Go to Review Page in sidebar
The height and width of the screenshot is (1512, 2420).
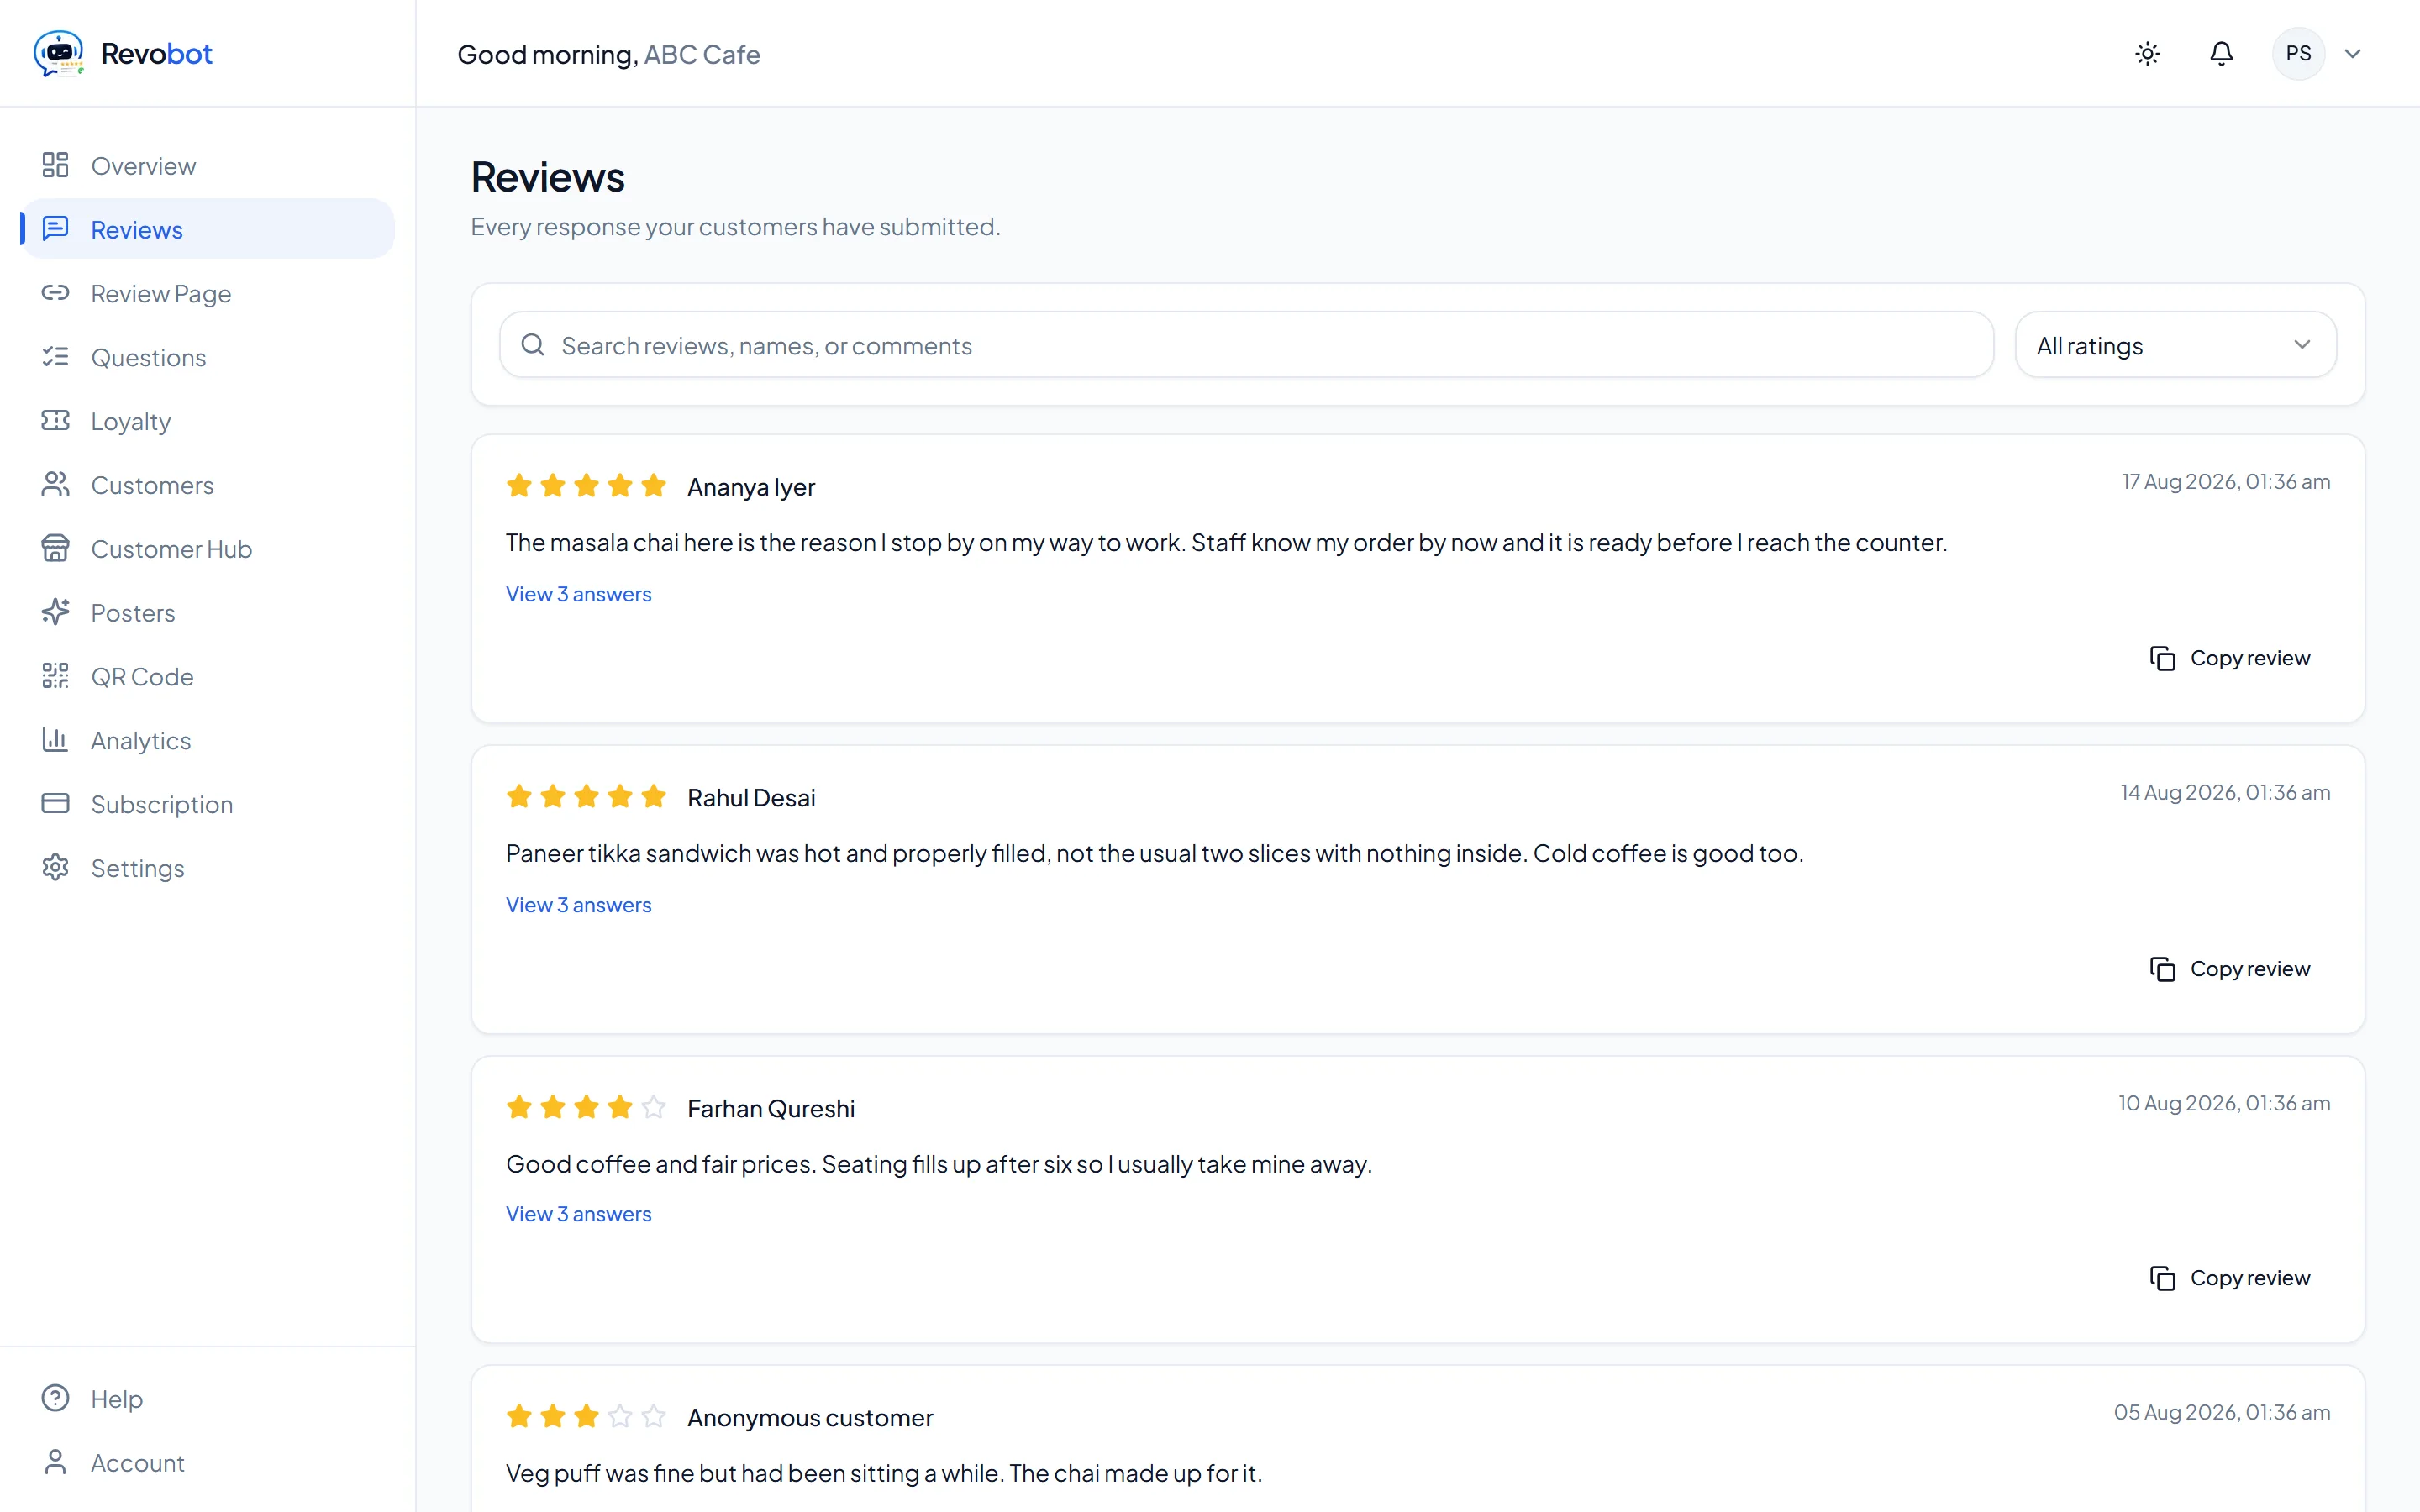207,293
